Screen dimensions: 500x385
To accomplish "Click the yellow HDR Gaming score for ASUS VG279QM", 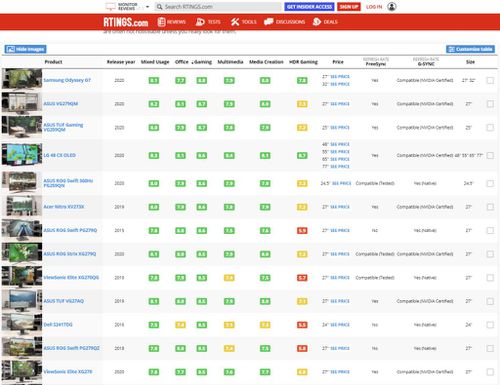I will click(x=302, y=104).
